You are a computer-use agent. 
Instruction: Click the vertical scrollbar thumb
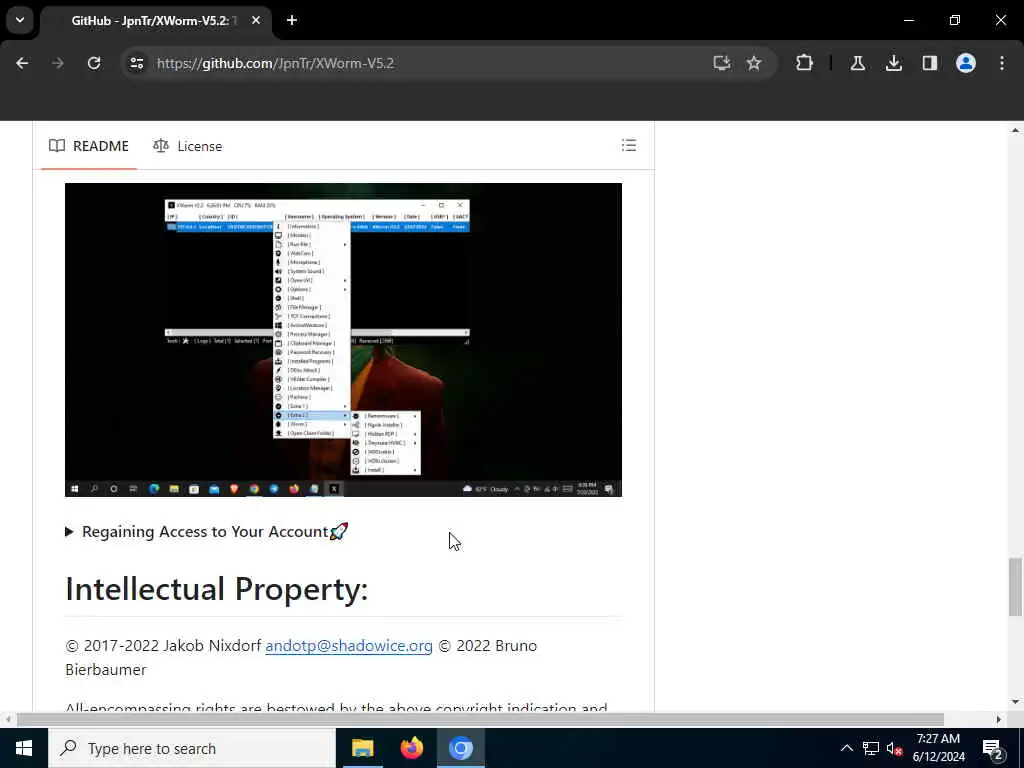tap(1015, 587)
